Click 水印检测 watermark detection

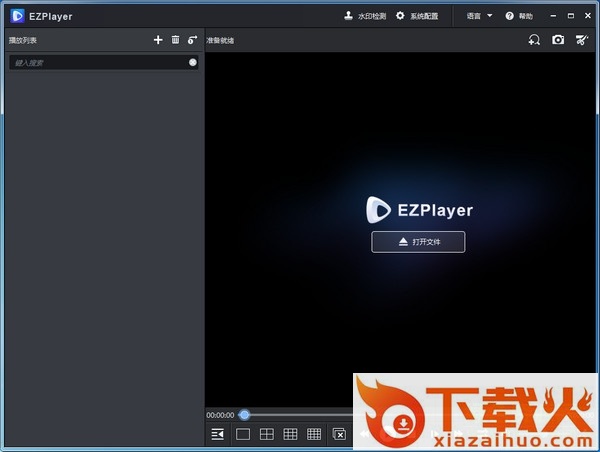pos(364,16)
